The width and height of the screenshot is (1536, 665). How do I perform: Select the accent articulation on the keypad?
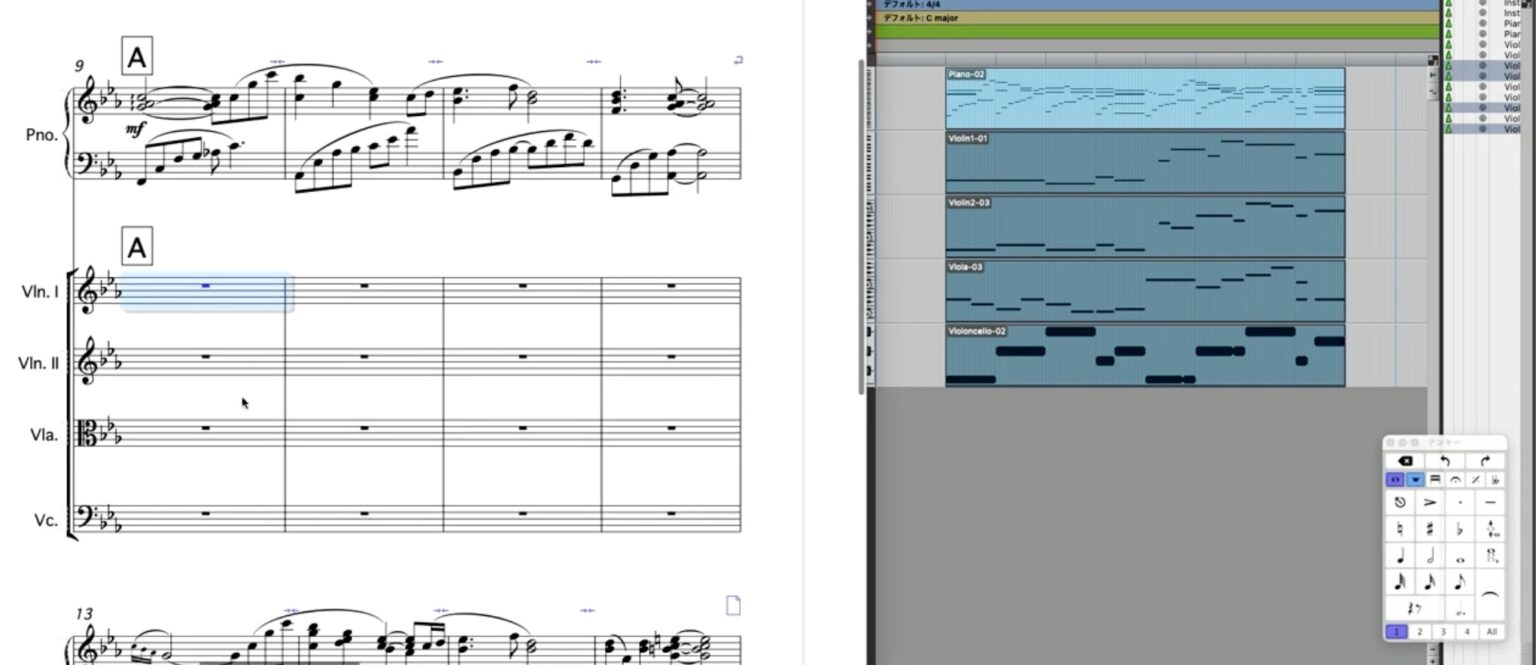1430,502
